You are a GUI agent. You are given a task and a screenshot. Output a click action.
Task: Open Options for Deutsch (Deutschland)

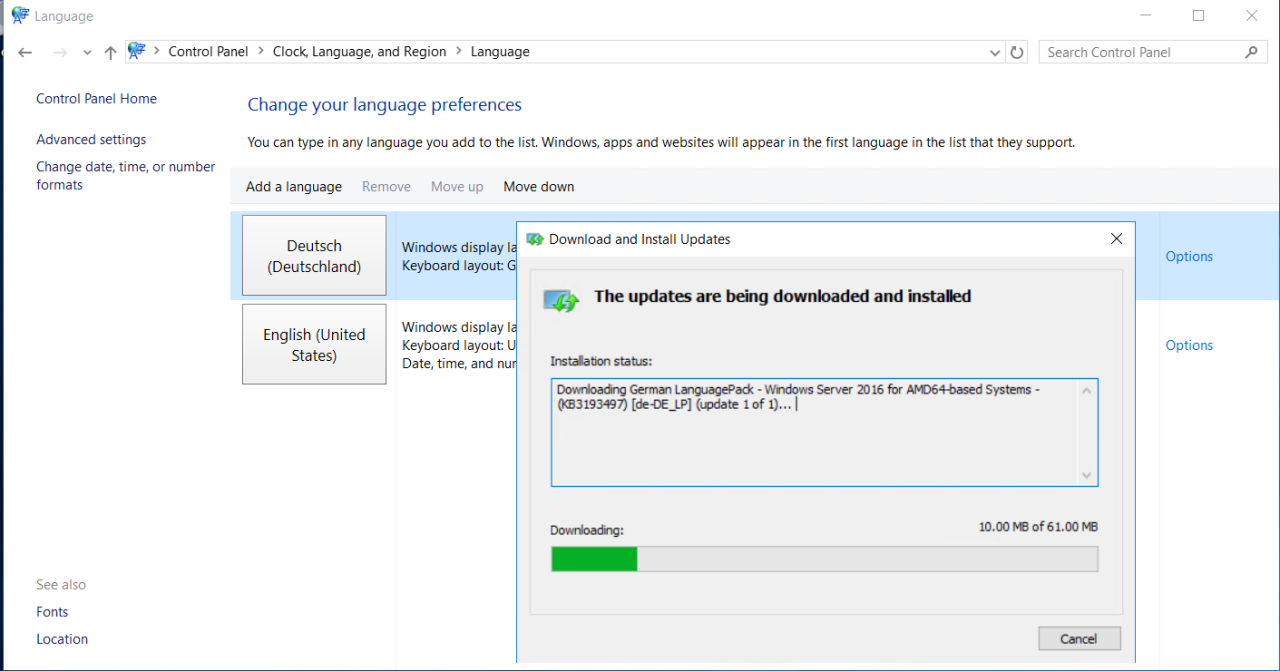[1189, 257]
